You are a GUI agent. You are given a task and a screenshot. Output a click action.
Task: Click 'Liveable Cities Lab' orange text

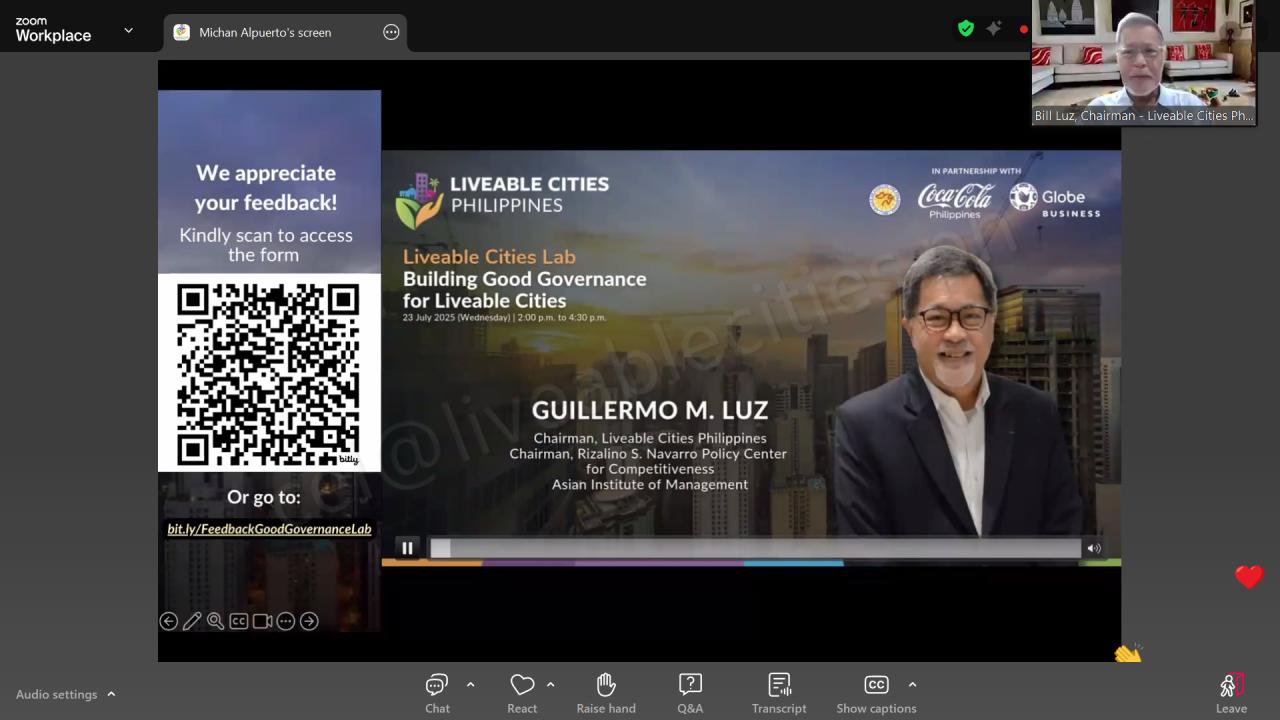click(489, 257)
